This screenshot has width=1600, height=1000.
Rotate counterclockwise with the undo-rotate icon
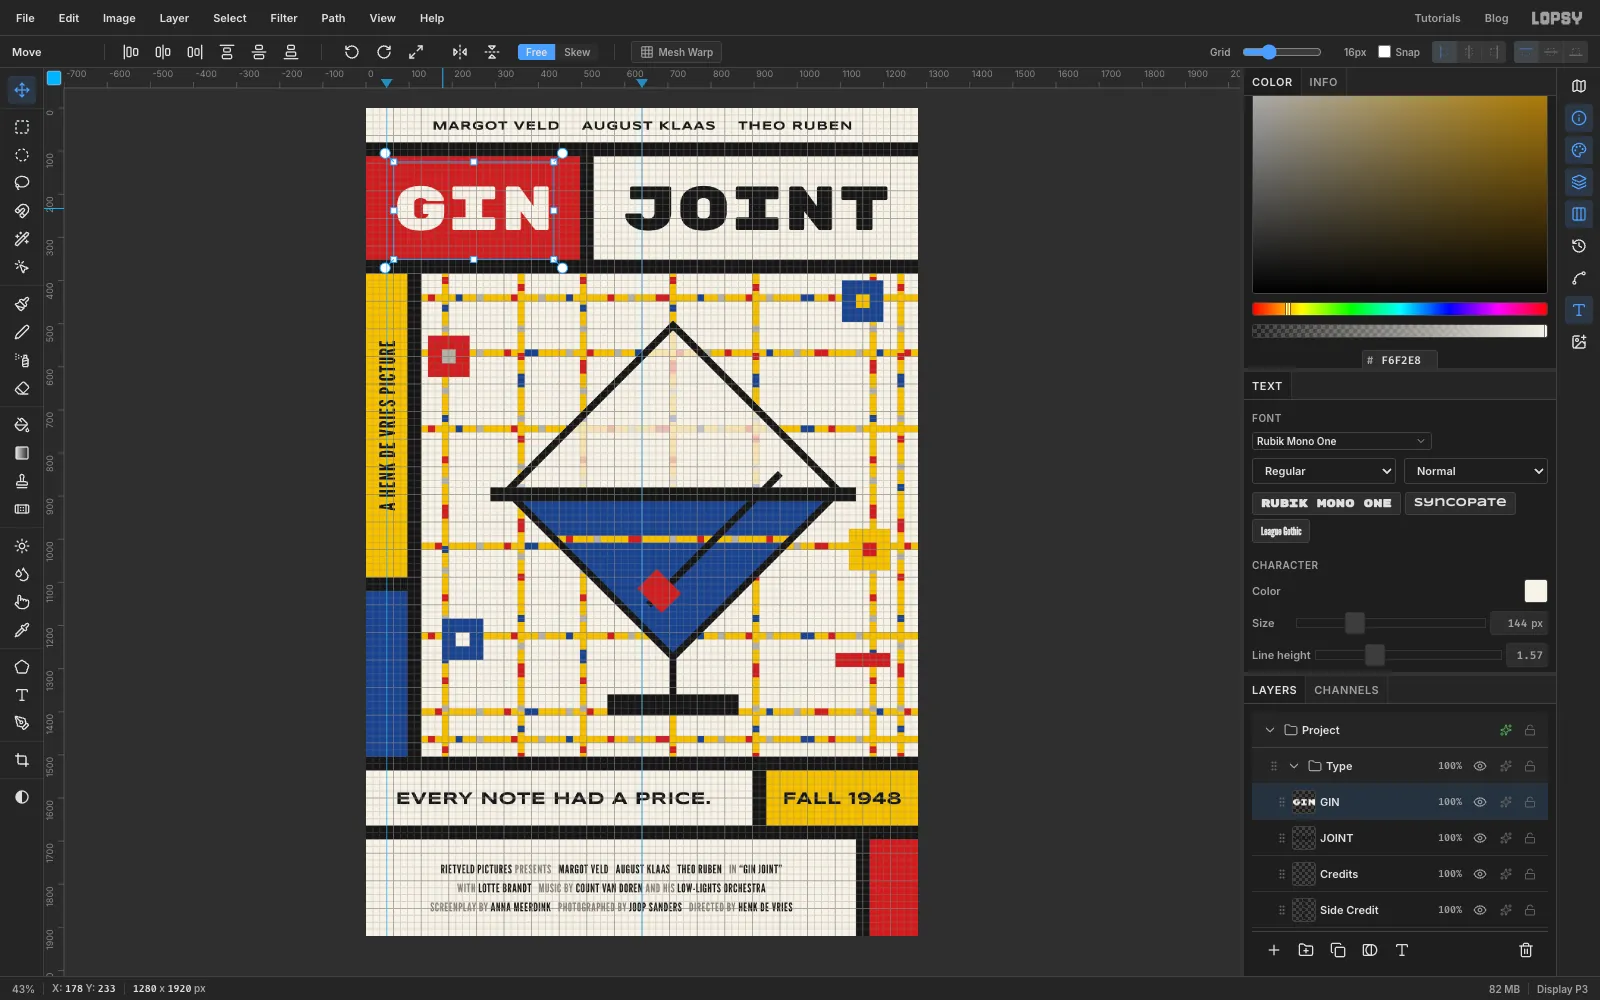point(352,52)
